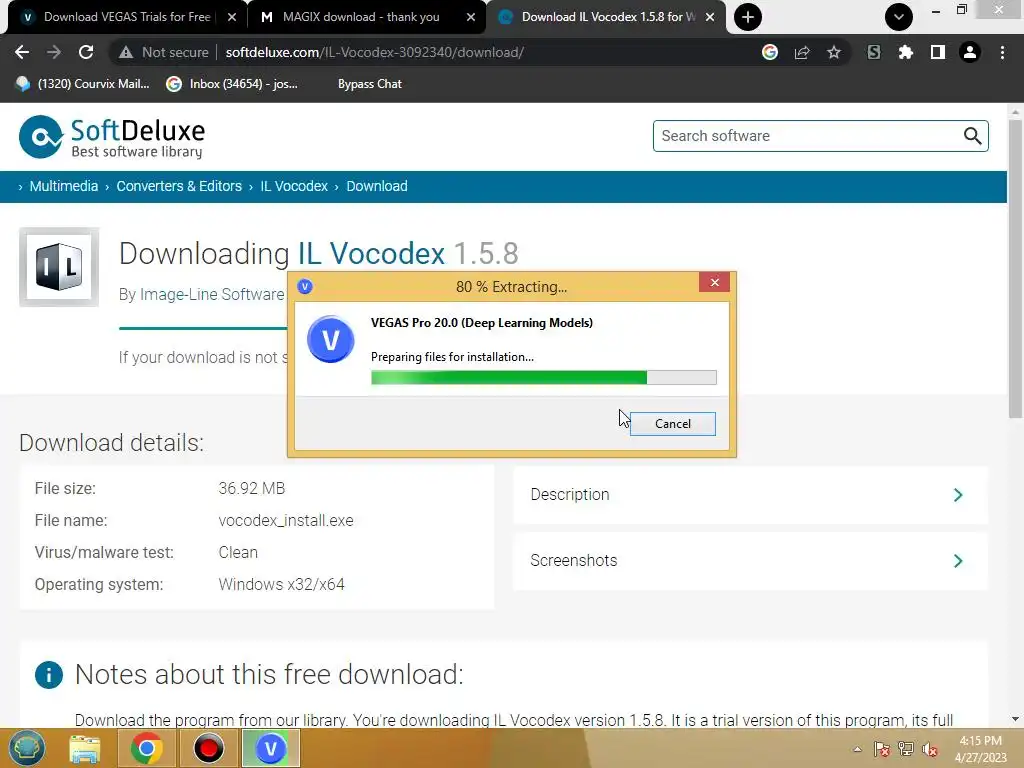The height and width of the screenshot is (768, 1024).
Task: Reload the SoftDeluxe page
Action: point(86,52)
